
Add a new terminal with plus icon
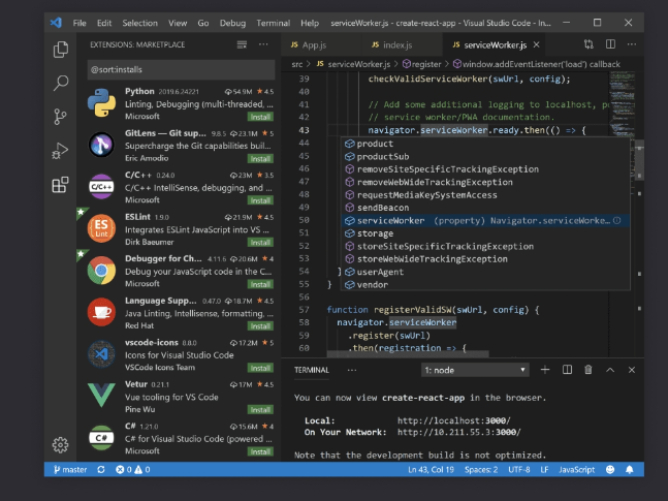tap(545, 370)
